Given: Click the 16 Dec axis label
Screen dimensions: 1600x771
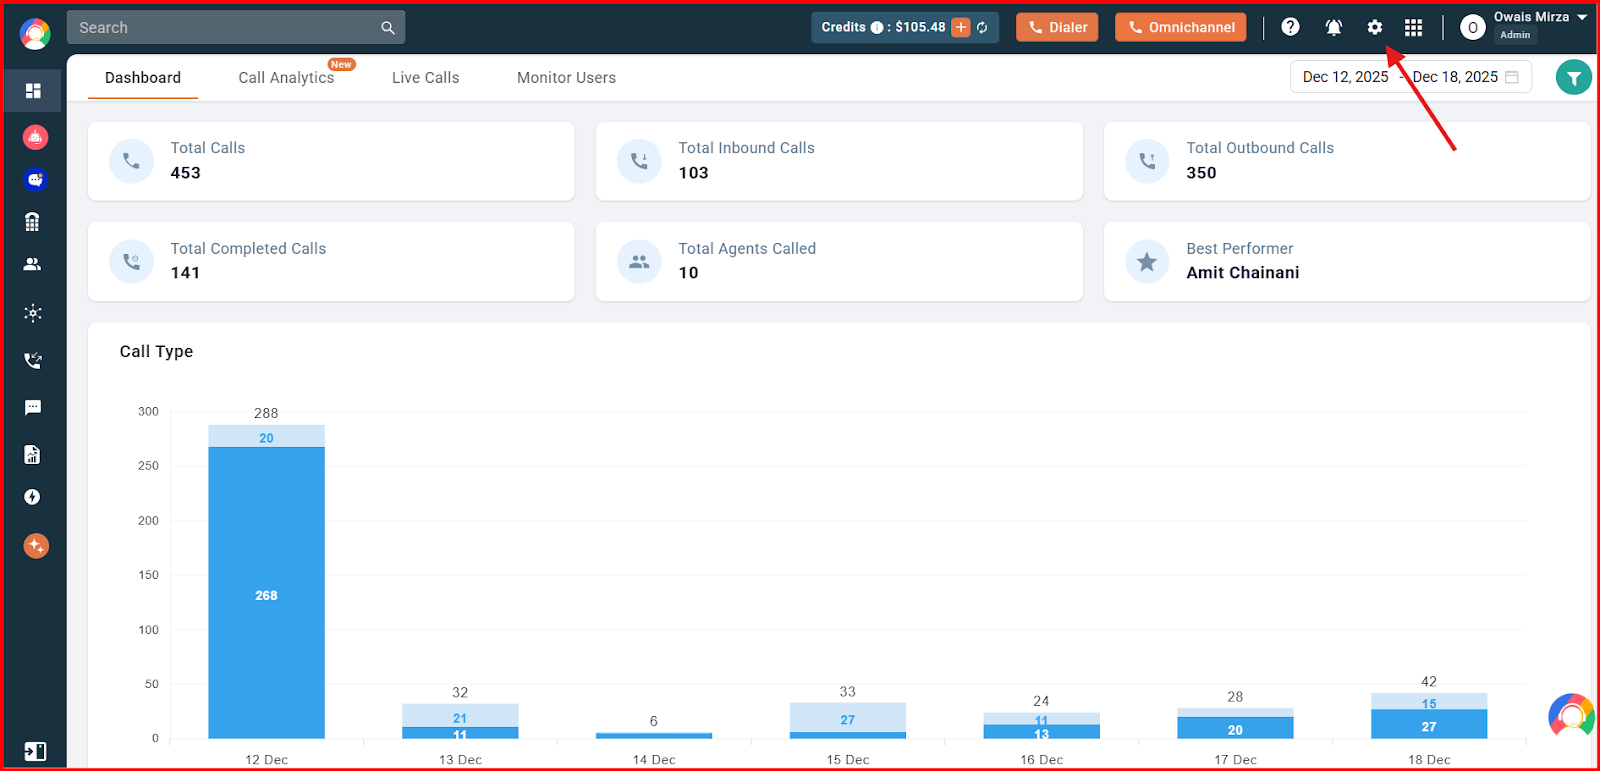Looking at the screenshot, I should click(1041, 760).
